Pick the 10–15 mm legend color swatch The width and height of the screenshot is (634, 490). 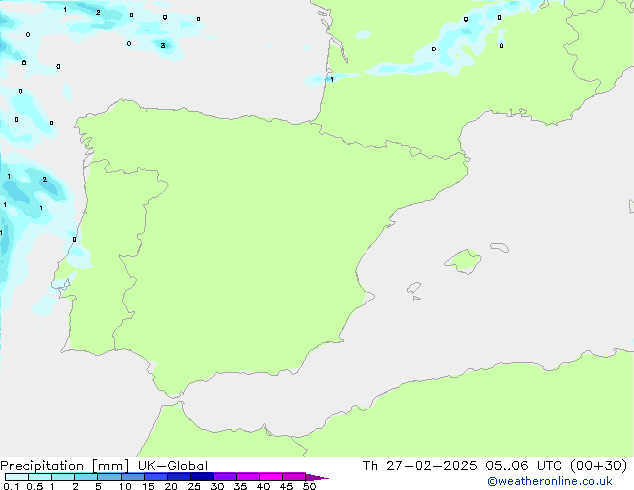pos(132,477)
